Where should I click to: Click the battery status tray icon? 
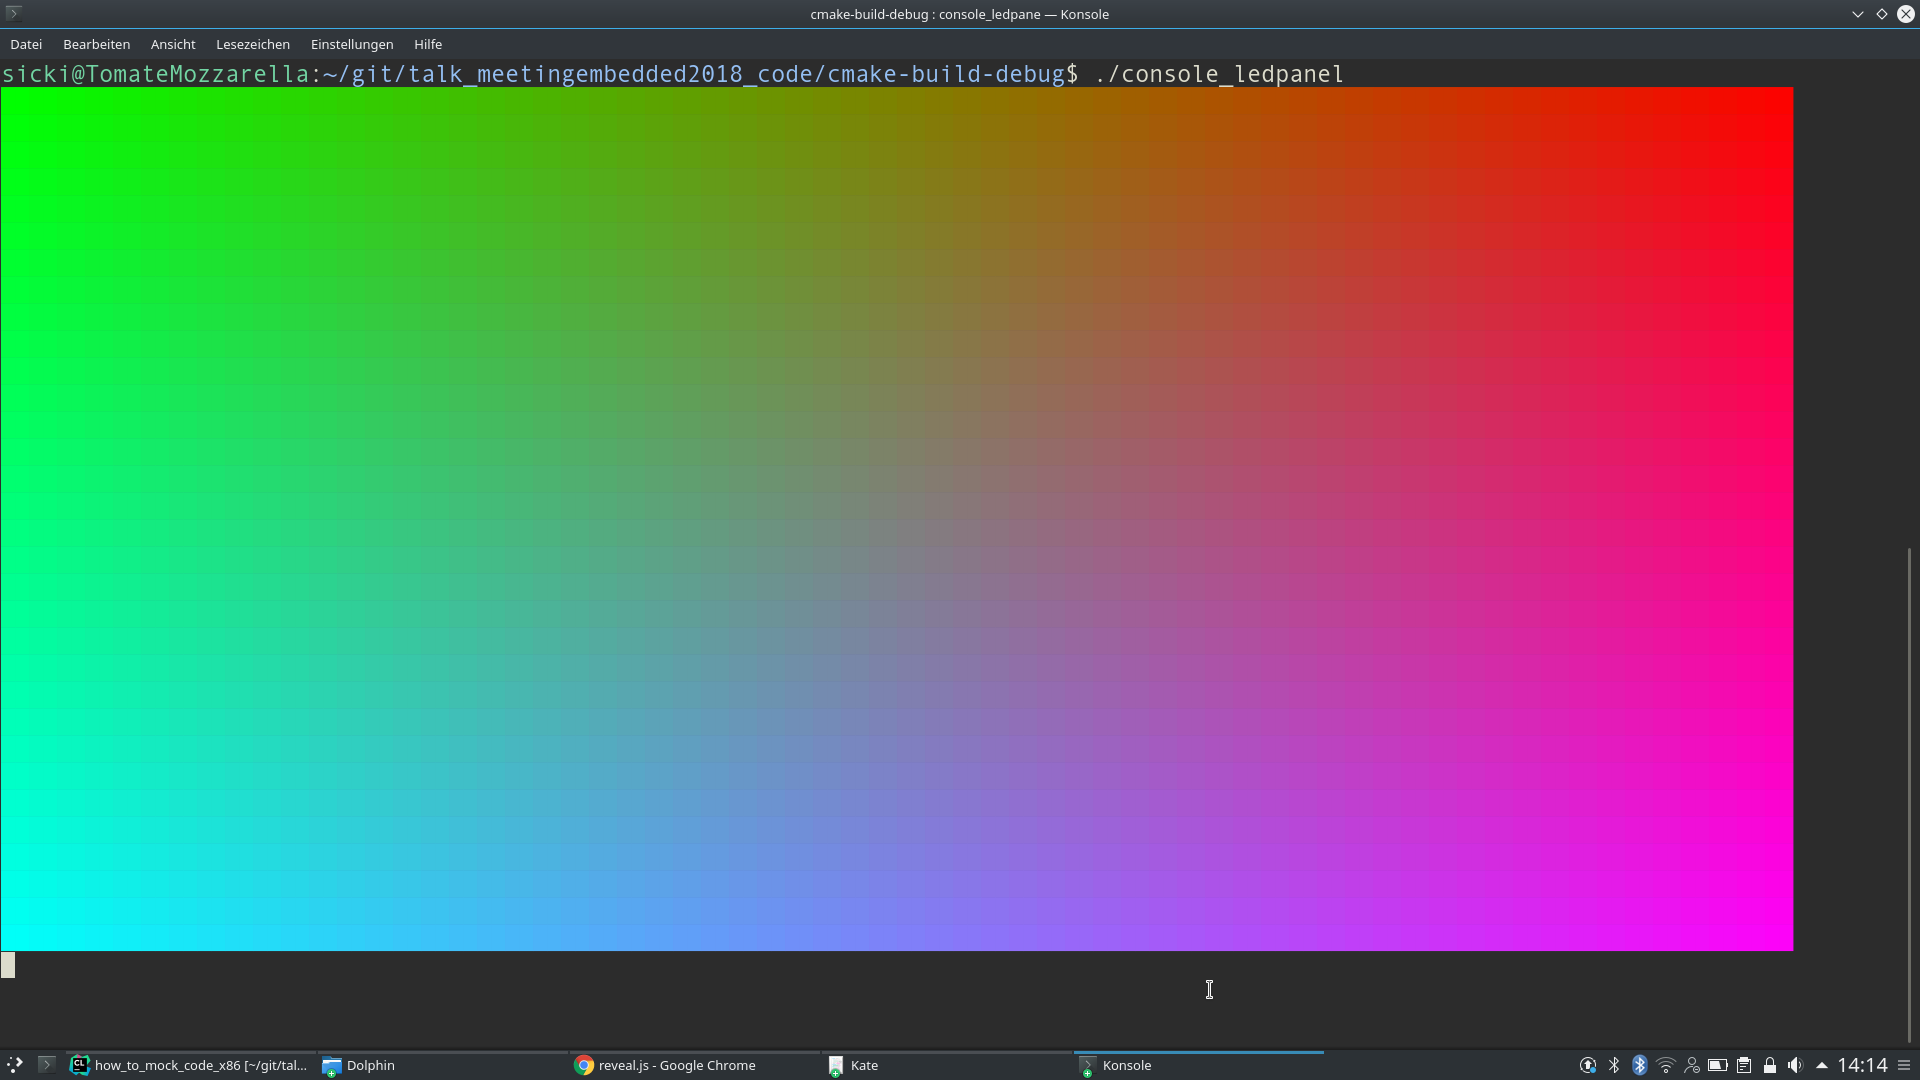coord(1717,1065)
